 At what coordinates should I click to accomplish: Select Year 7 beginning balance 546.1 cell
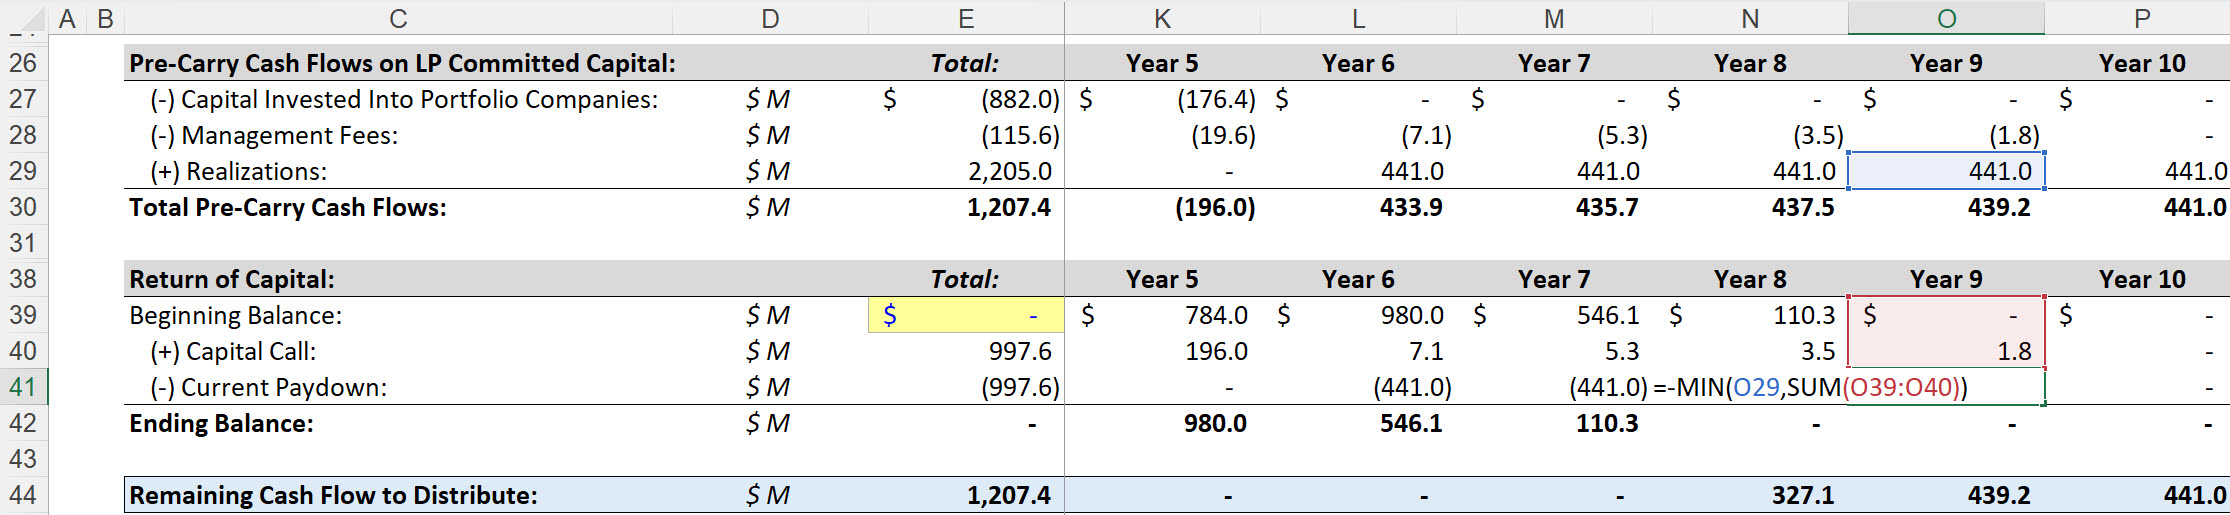coord(1554,315)
